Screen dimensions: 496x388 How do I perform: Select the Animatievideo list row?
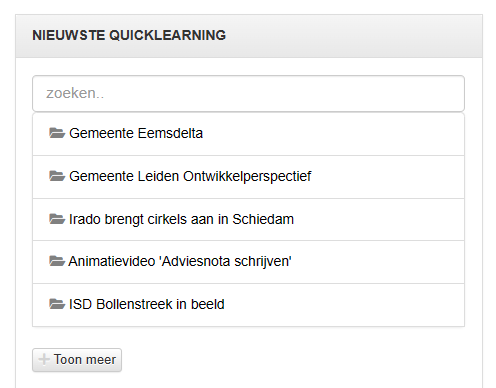(x=248, y=262)
